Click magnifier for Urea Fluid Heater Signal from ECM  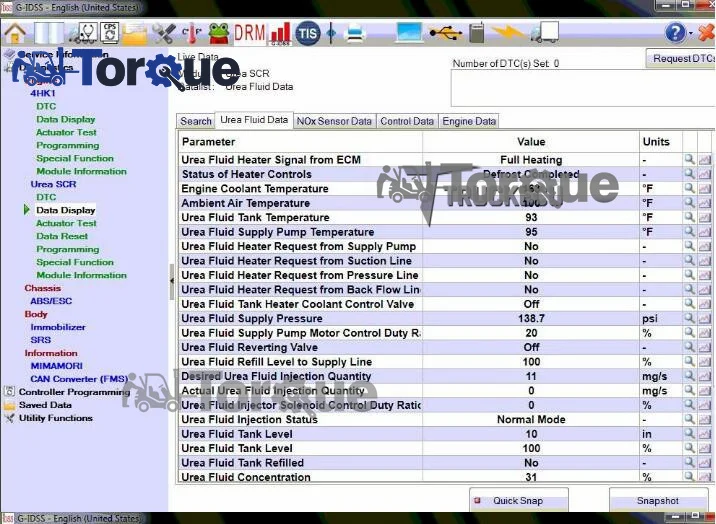click(689, 159)
